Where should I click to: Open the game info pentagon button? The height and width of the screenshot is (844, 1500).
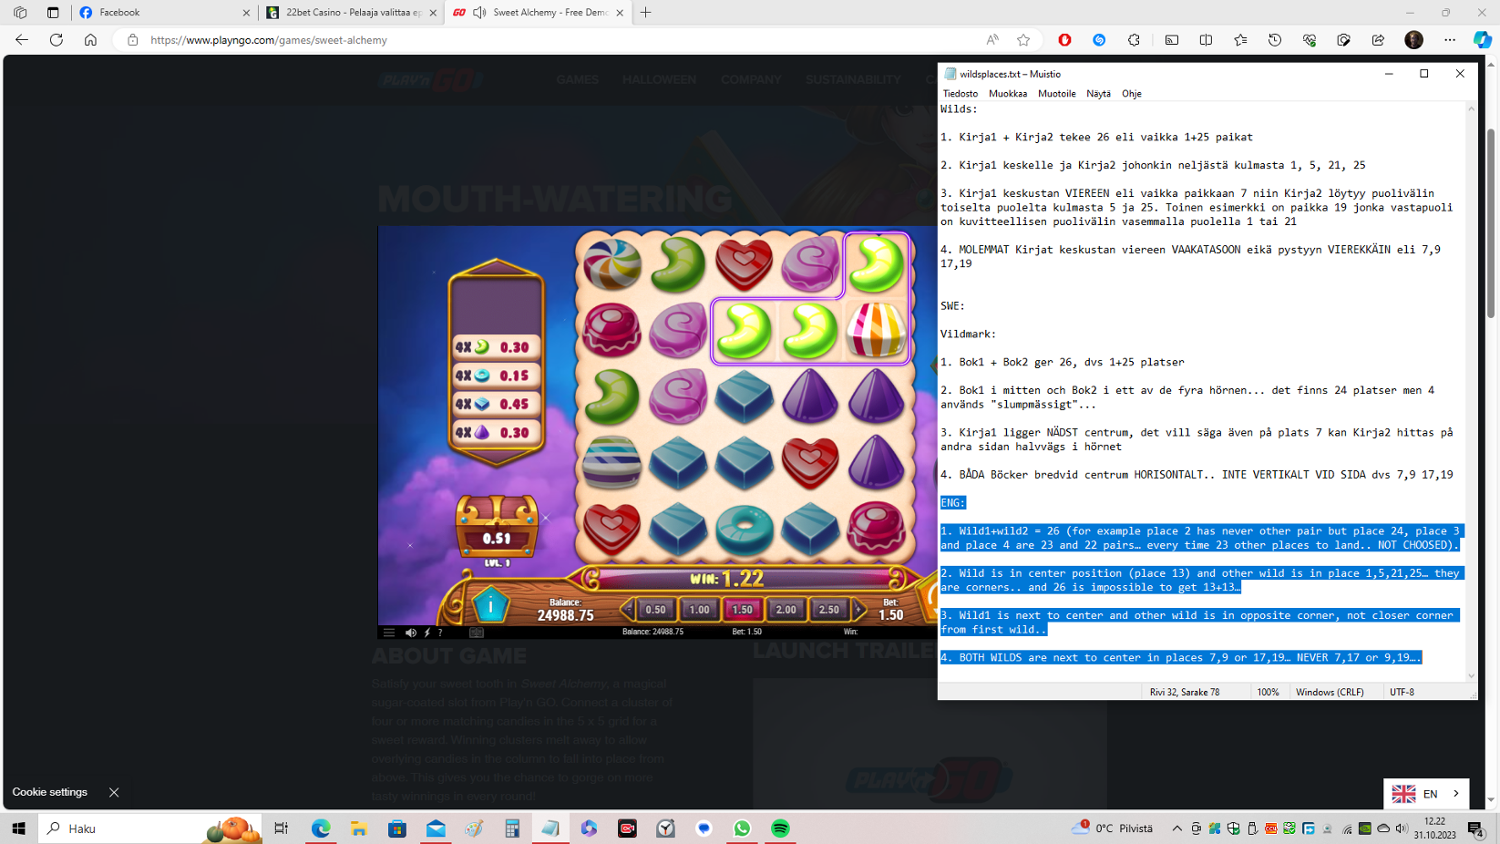coord(490,606)
